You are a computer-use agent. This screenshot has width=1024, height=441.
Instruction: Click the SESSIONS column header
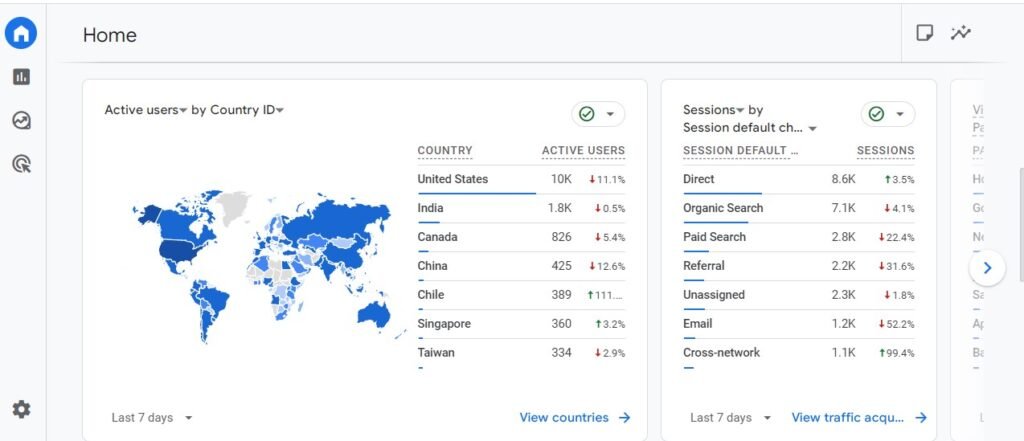point(886,150)
